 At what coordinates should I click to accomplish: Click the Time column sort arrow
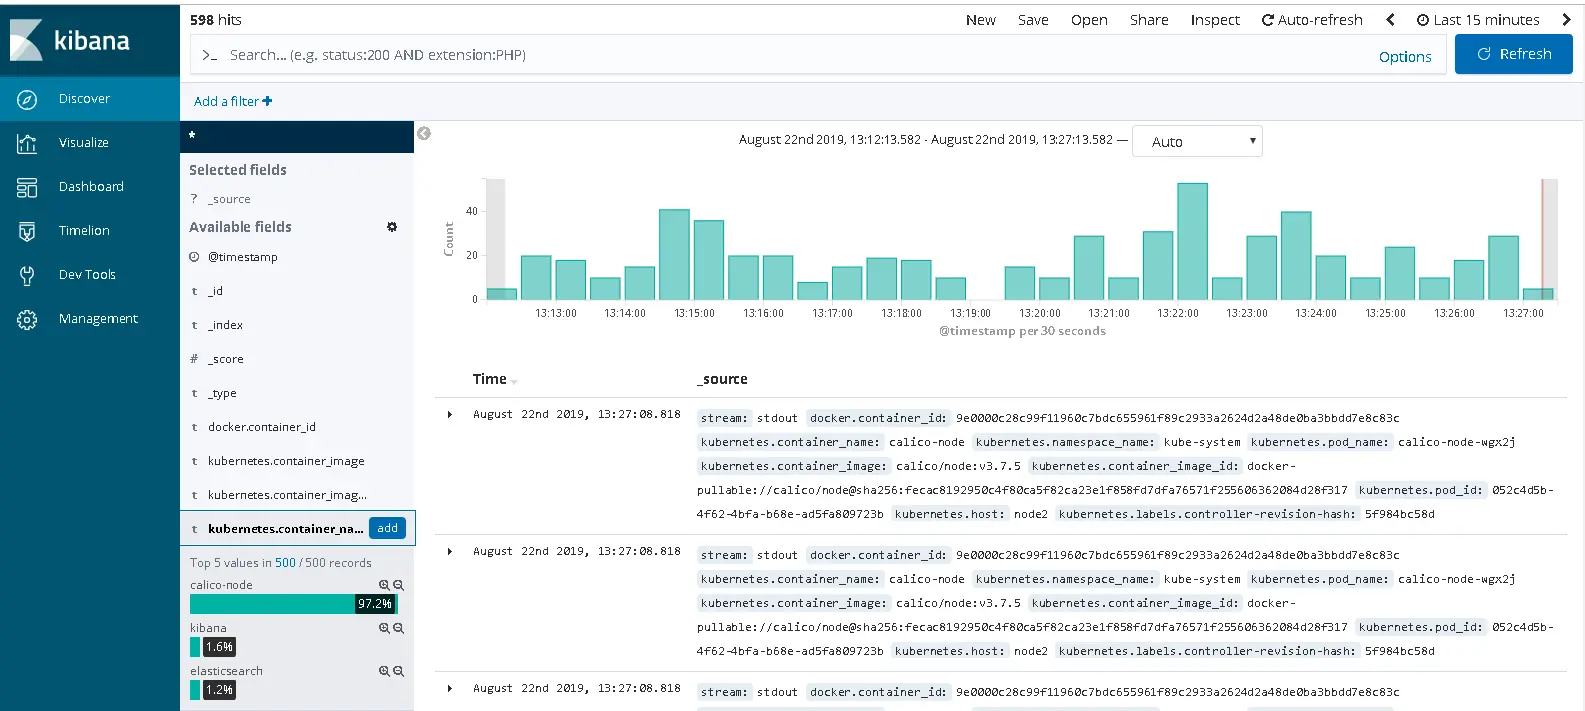[514, 381]
